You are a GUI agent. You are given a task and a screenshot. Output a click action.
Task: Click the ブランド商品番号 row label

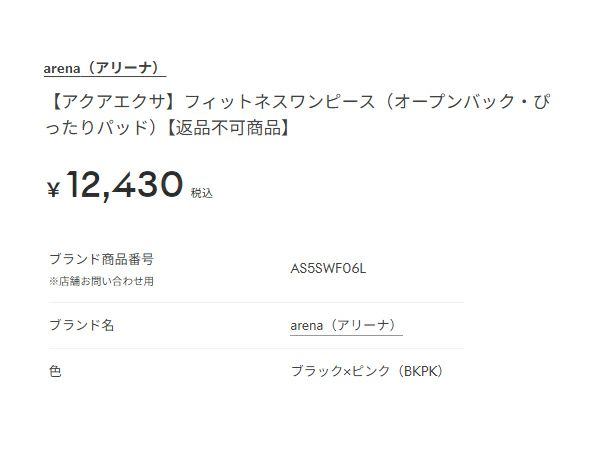(101, 258)
